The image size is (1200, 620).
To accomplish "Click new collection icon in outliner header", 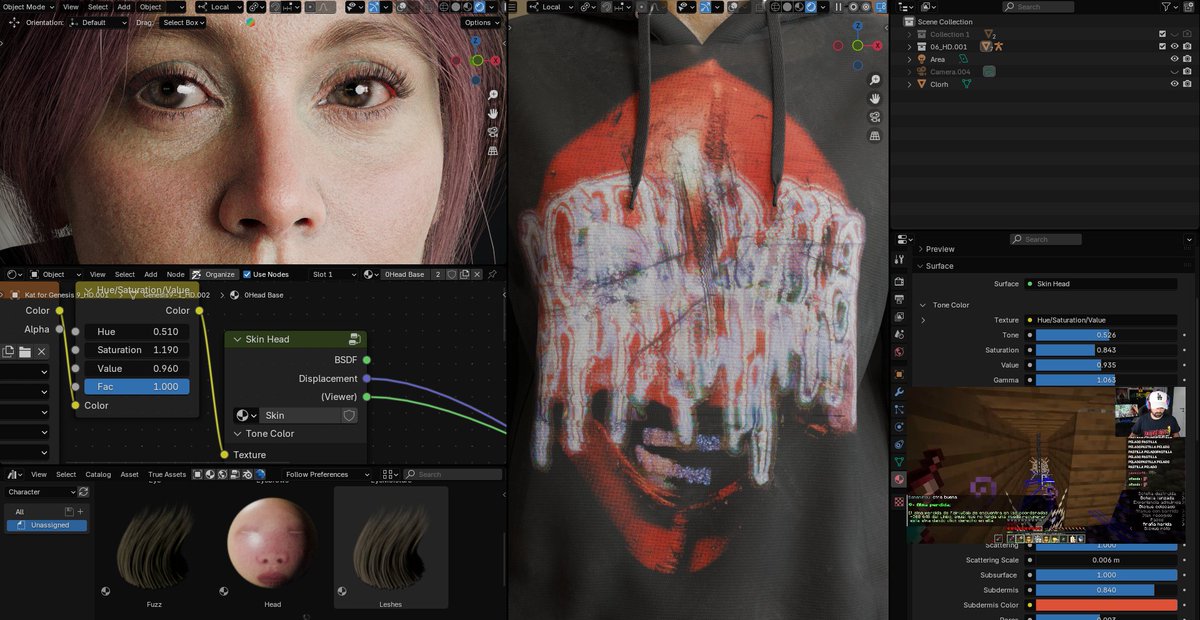I will 1191,7.
